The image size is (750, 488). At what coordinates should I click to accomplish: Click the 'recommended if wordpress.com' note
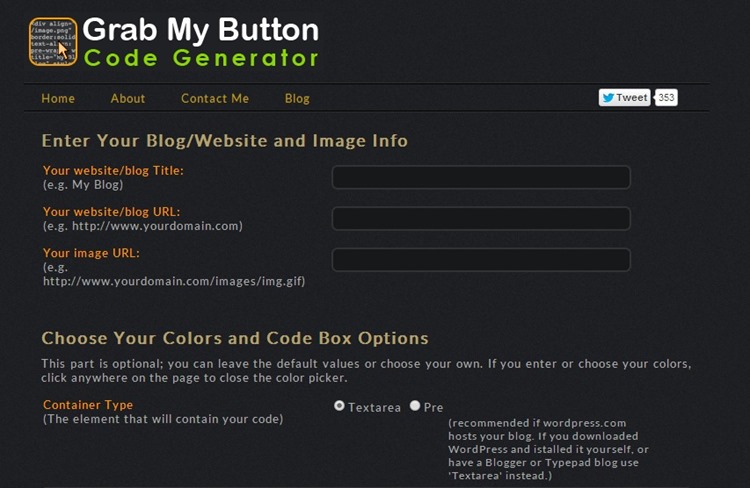tap(548, 449)
